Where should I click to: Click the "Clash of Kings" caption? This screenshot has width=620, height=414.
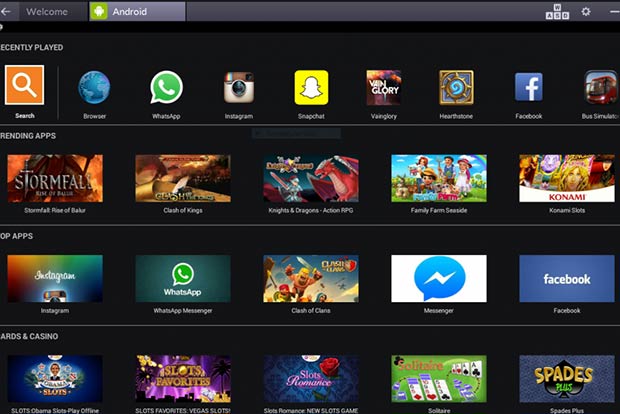(183, 210)
